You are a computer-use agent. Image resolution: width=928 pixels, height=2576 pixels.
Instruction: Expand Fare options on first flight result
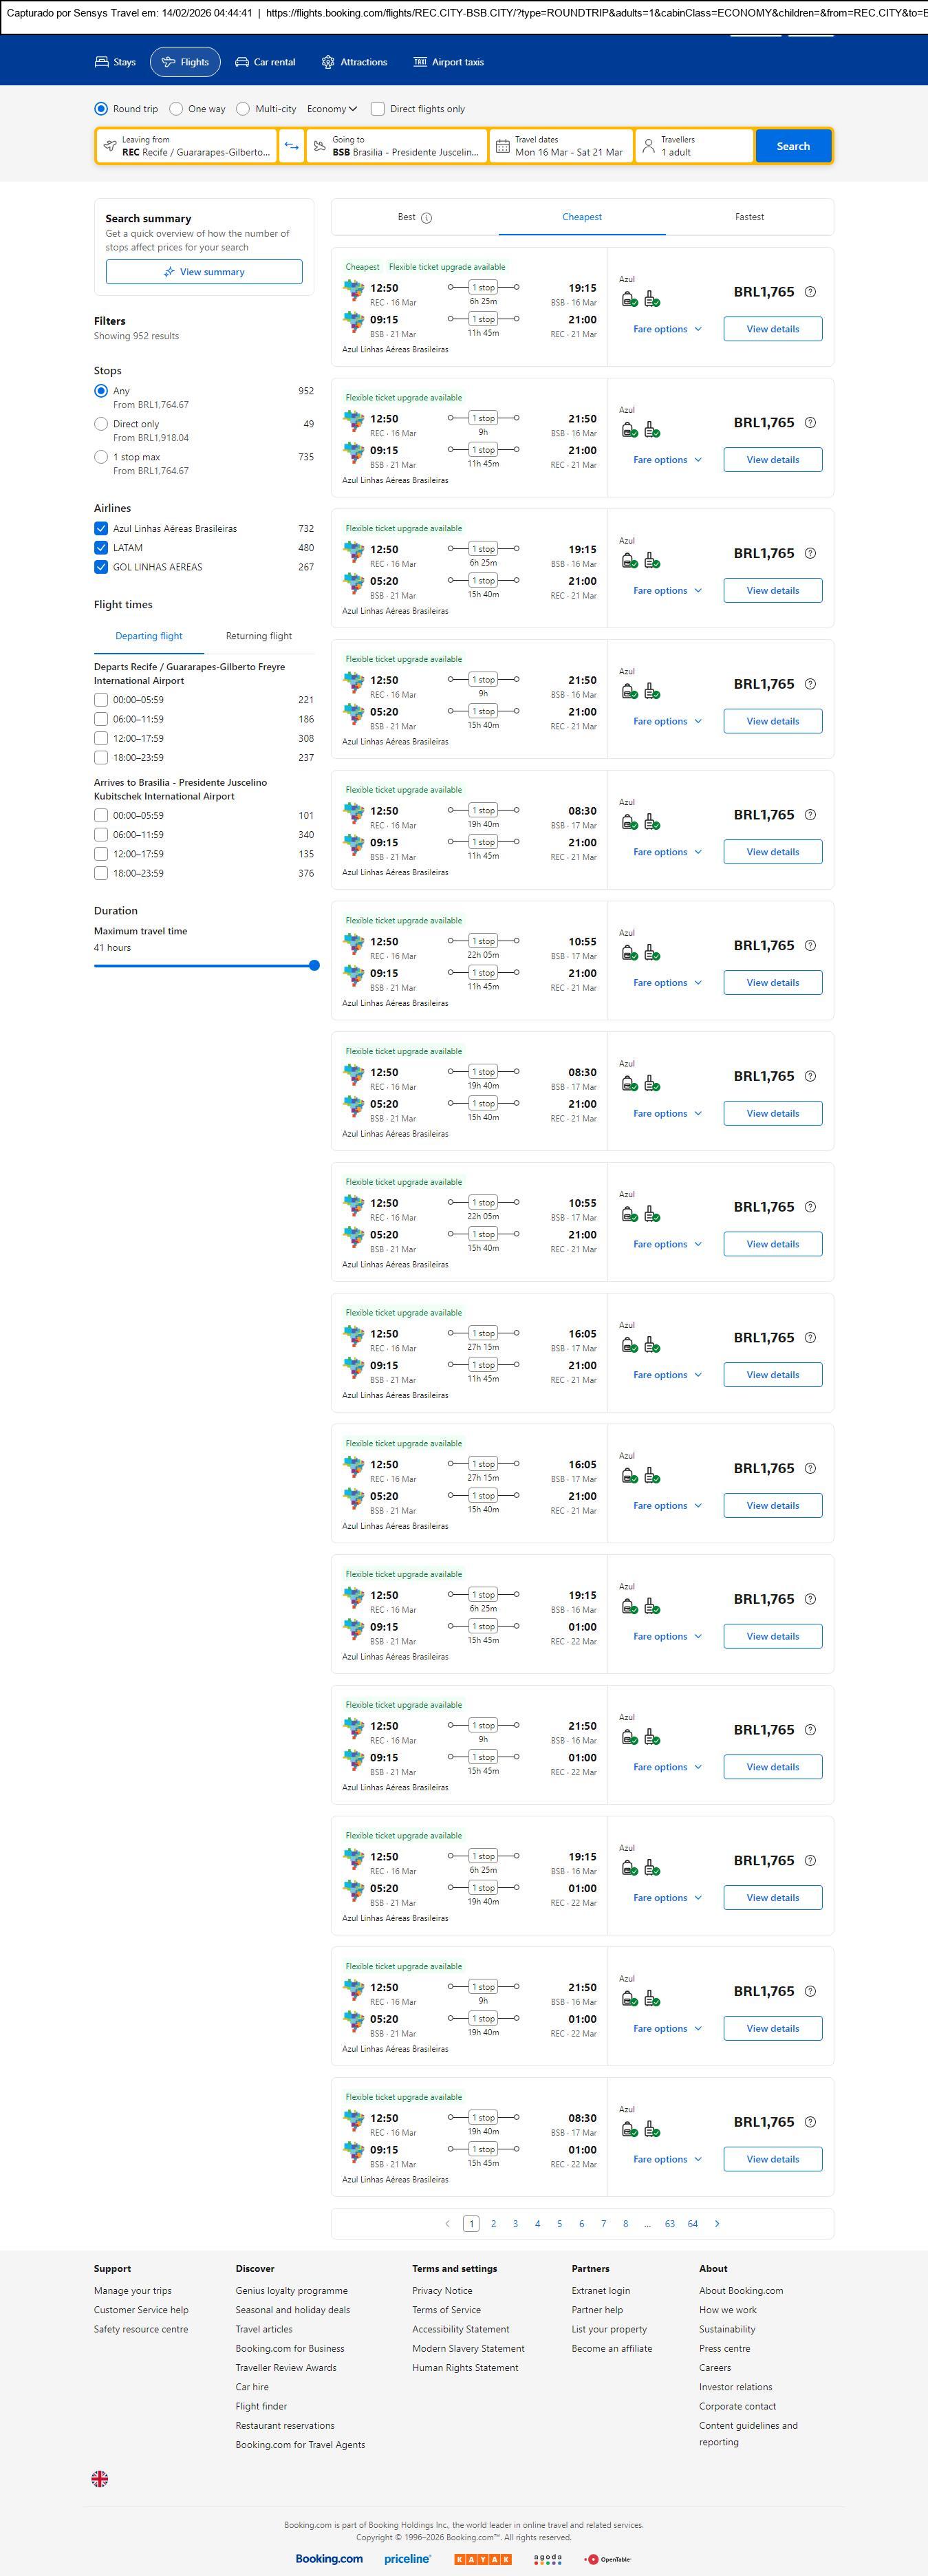click(667, 329)
